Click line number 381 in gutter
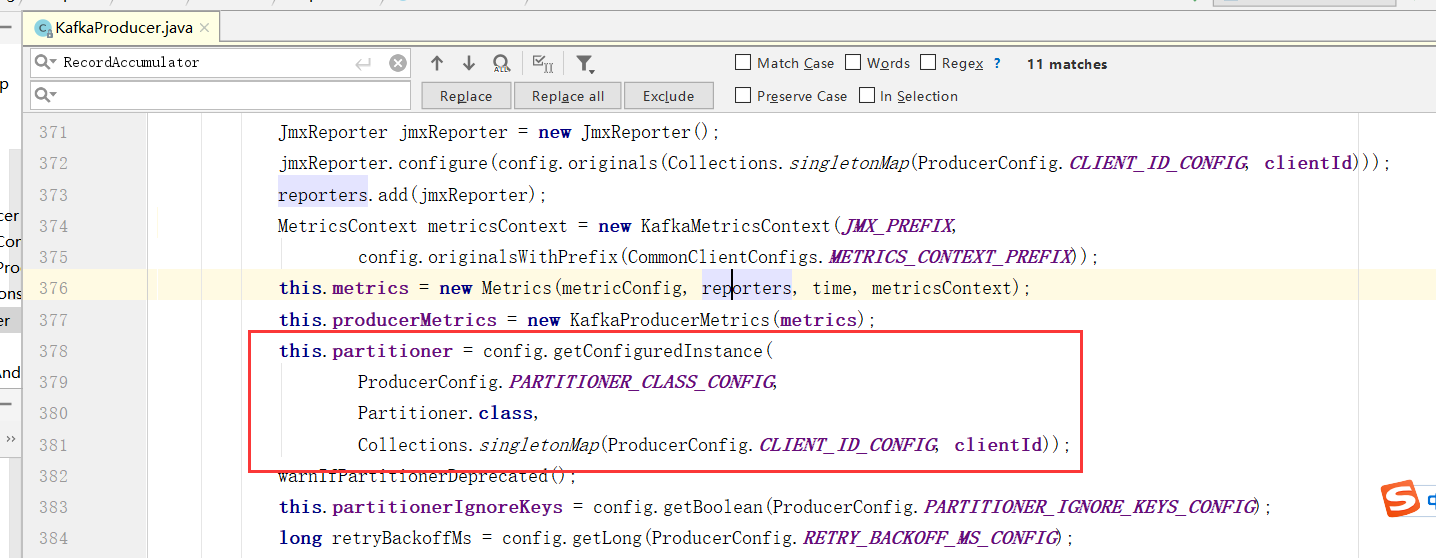This screenshot has height=558, width=1436. pos(52,444)
